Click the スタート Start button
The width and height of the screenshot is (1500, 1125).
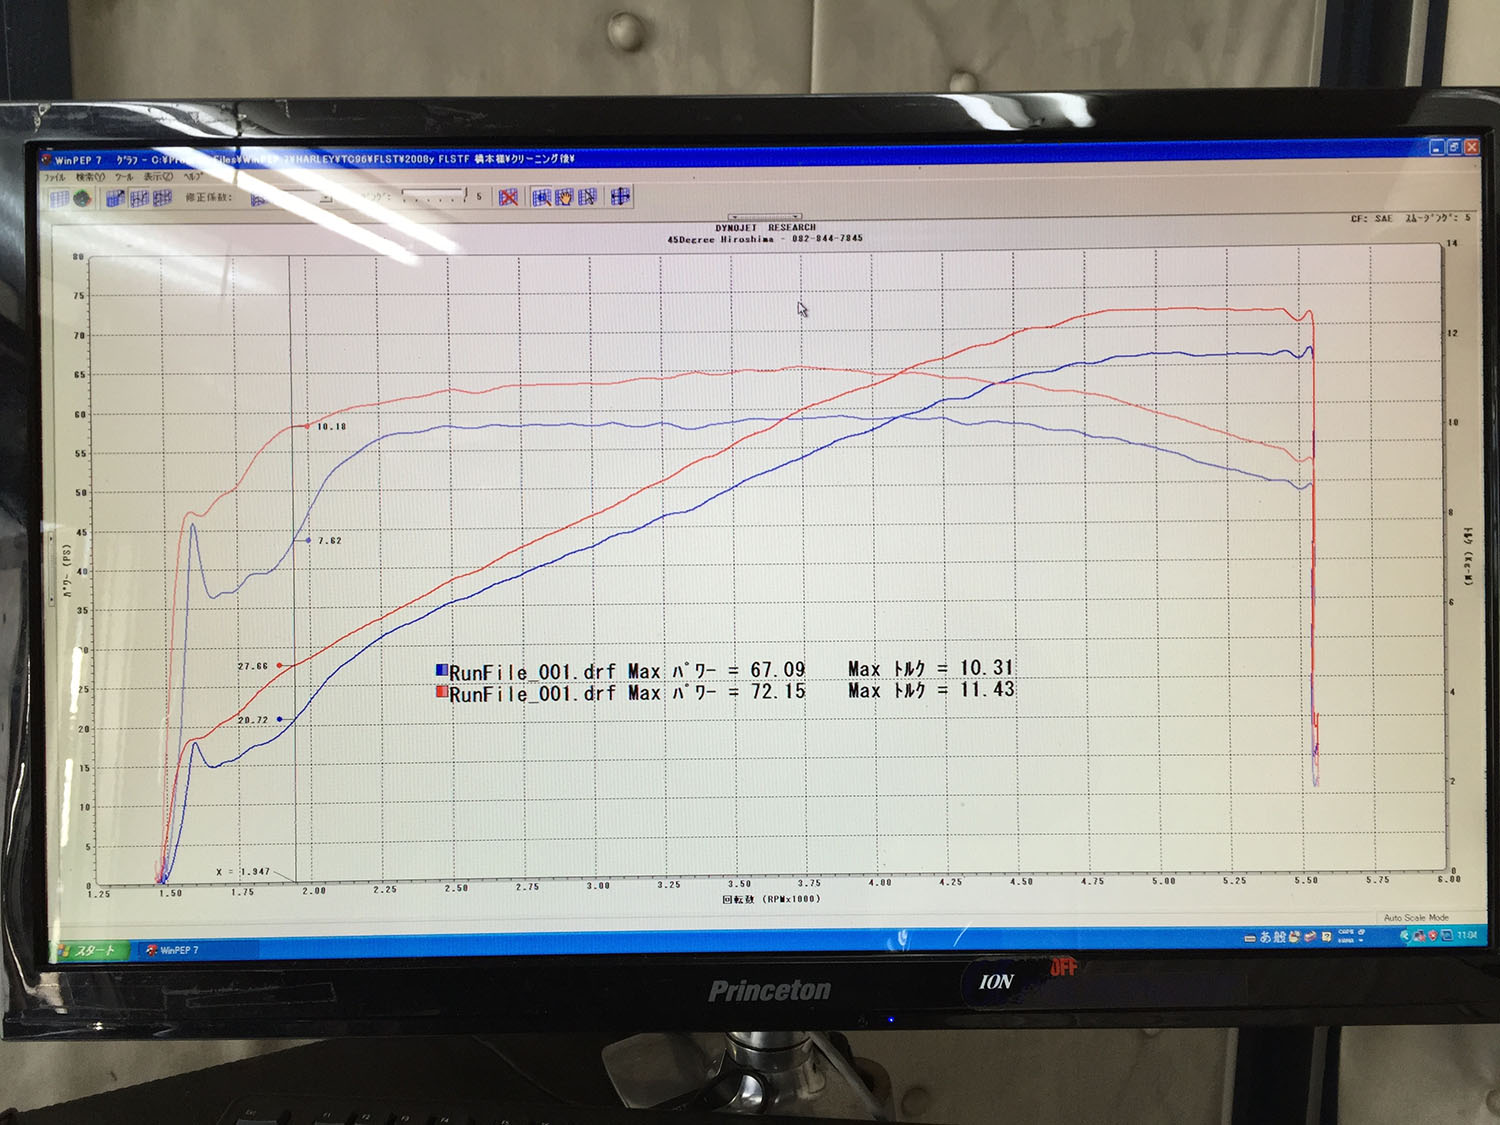click(90, 950)
